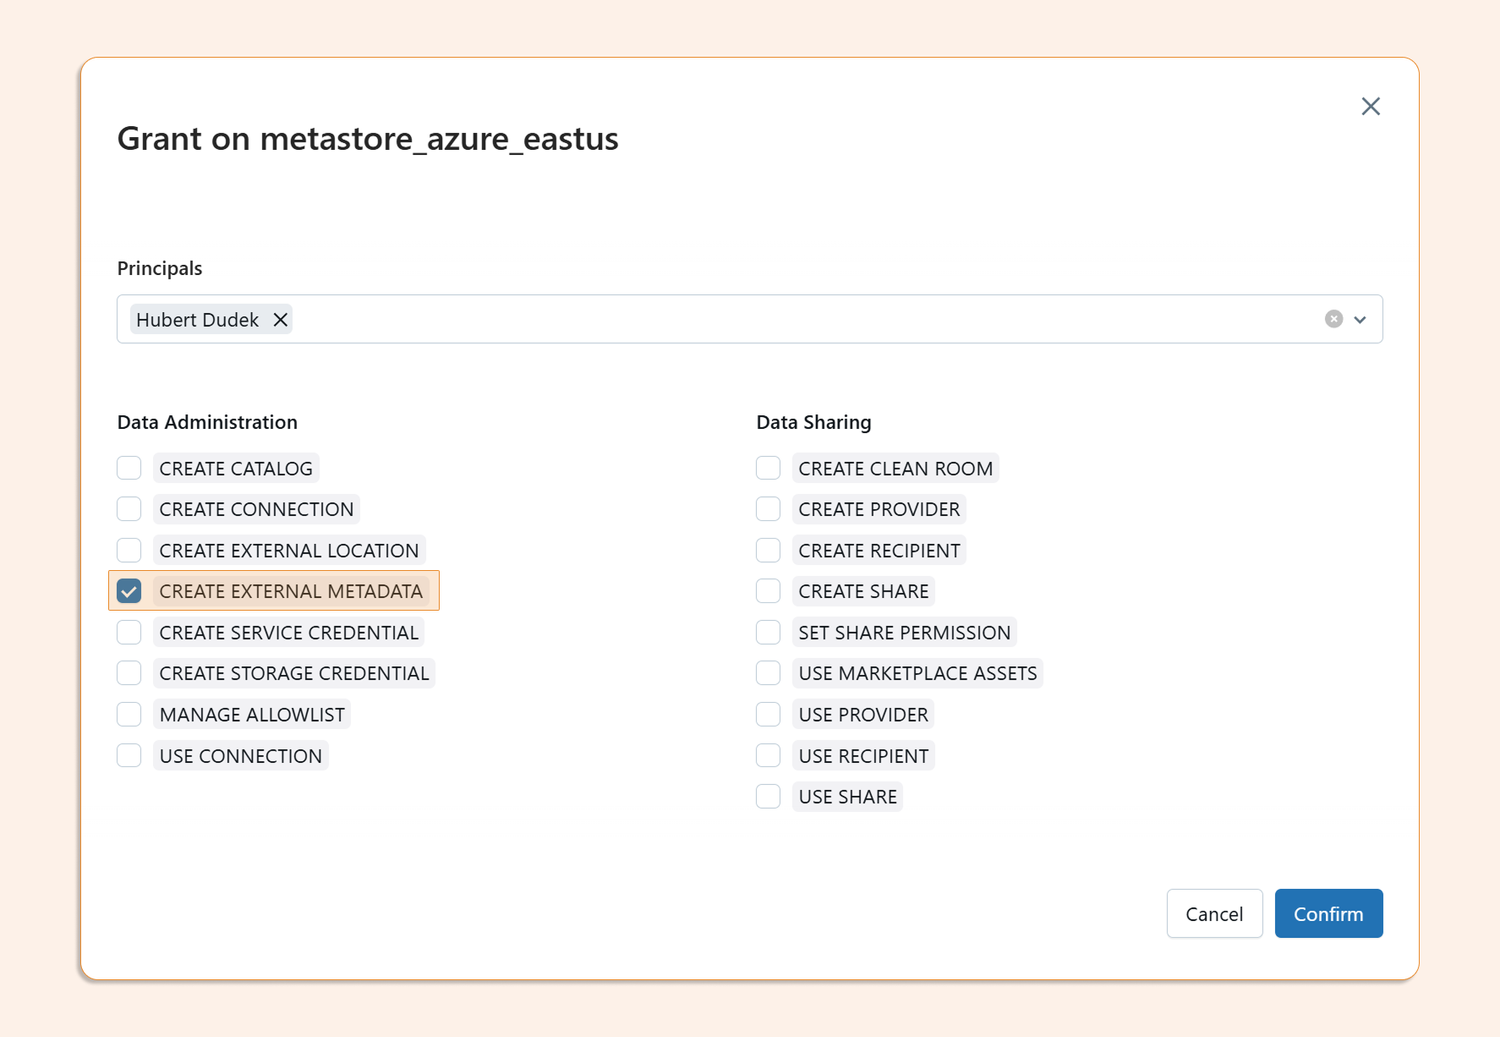Check CREATE CLEAN ROOM permission
Screen dimensions: 1500x1037
[768, 467]
